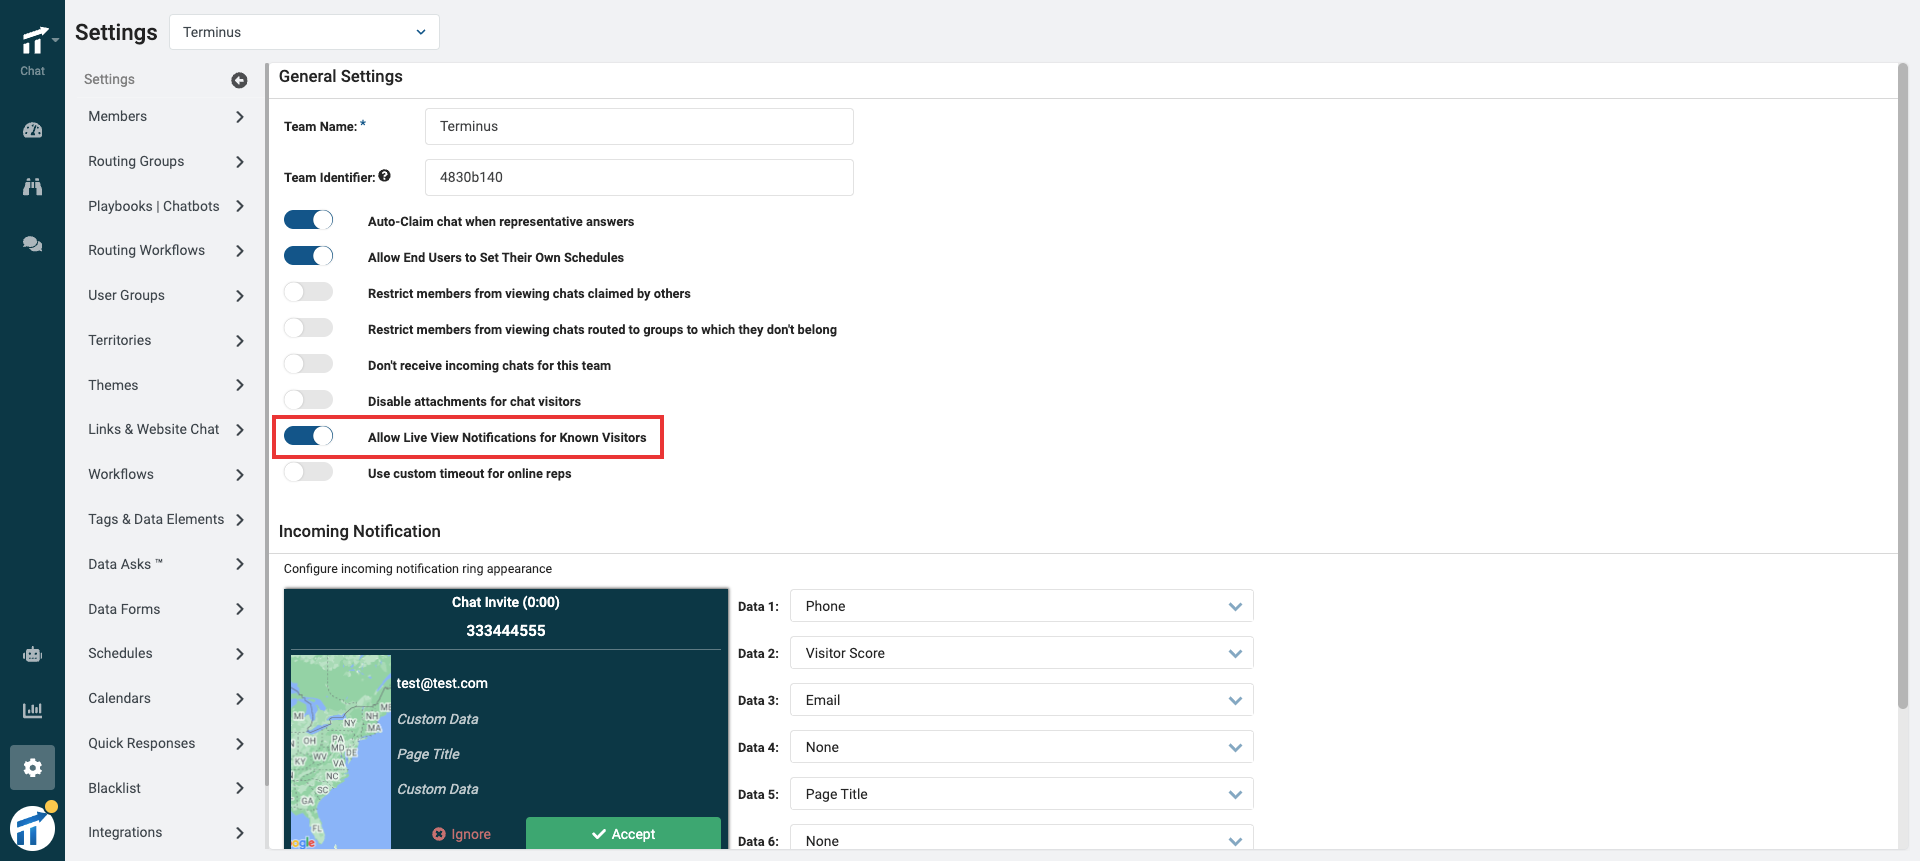The image size is (1920, 861).
Task: Expand Data Asks chevron arrow
Action: 240,564
